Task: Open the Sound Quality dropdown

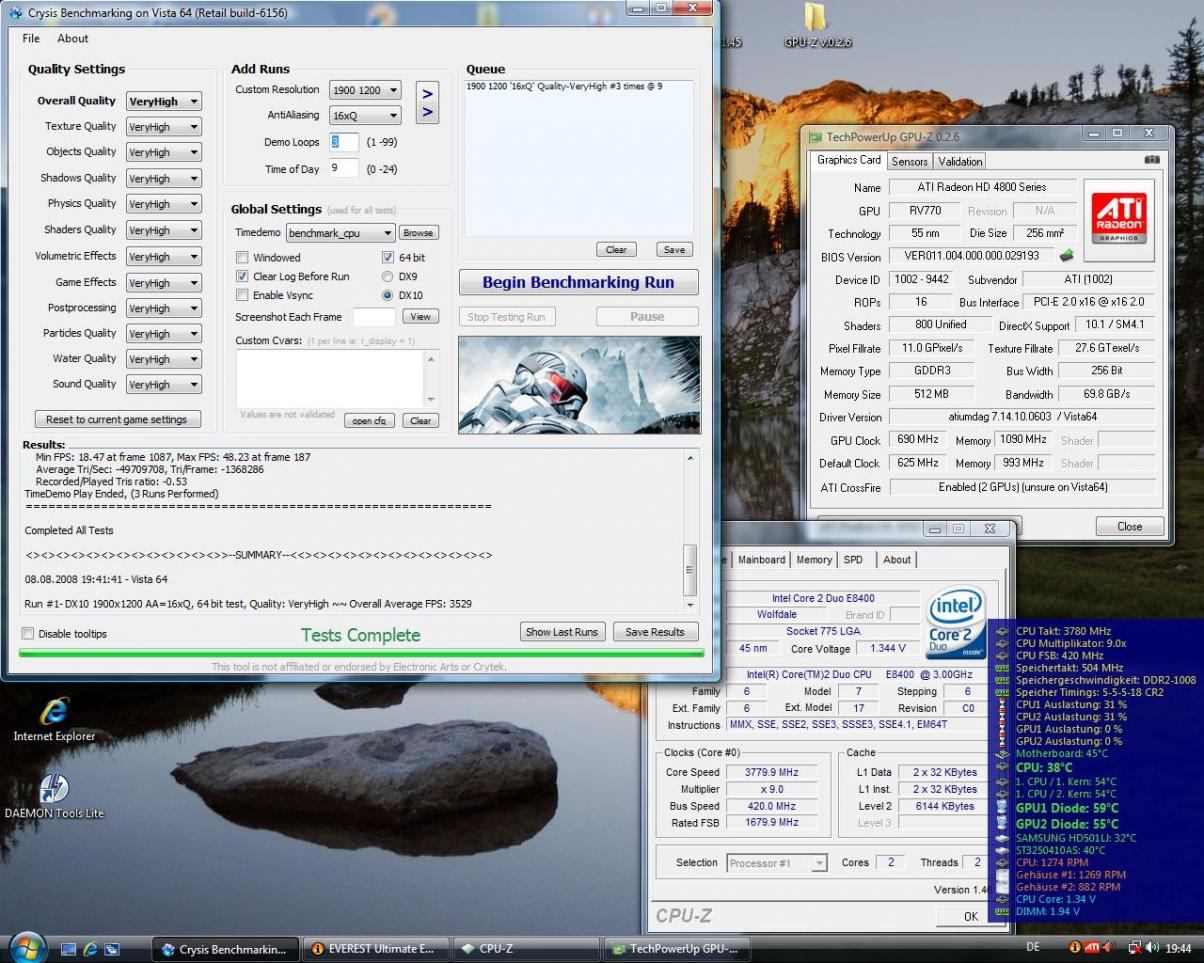Action: pyautogui.click(x=163, y=384)
